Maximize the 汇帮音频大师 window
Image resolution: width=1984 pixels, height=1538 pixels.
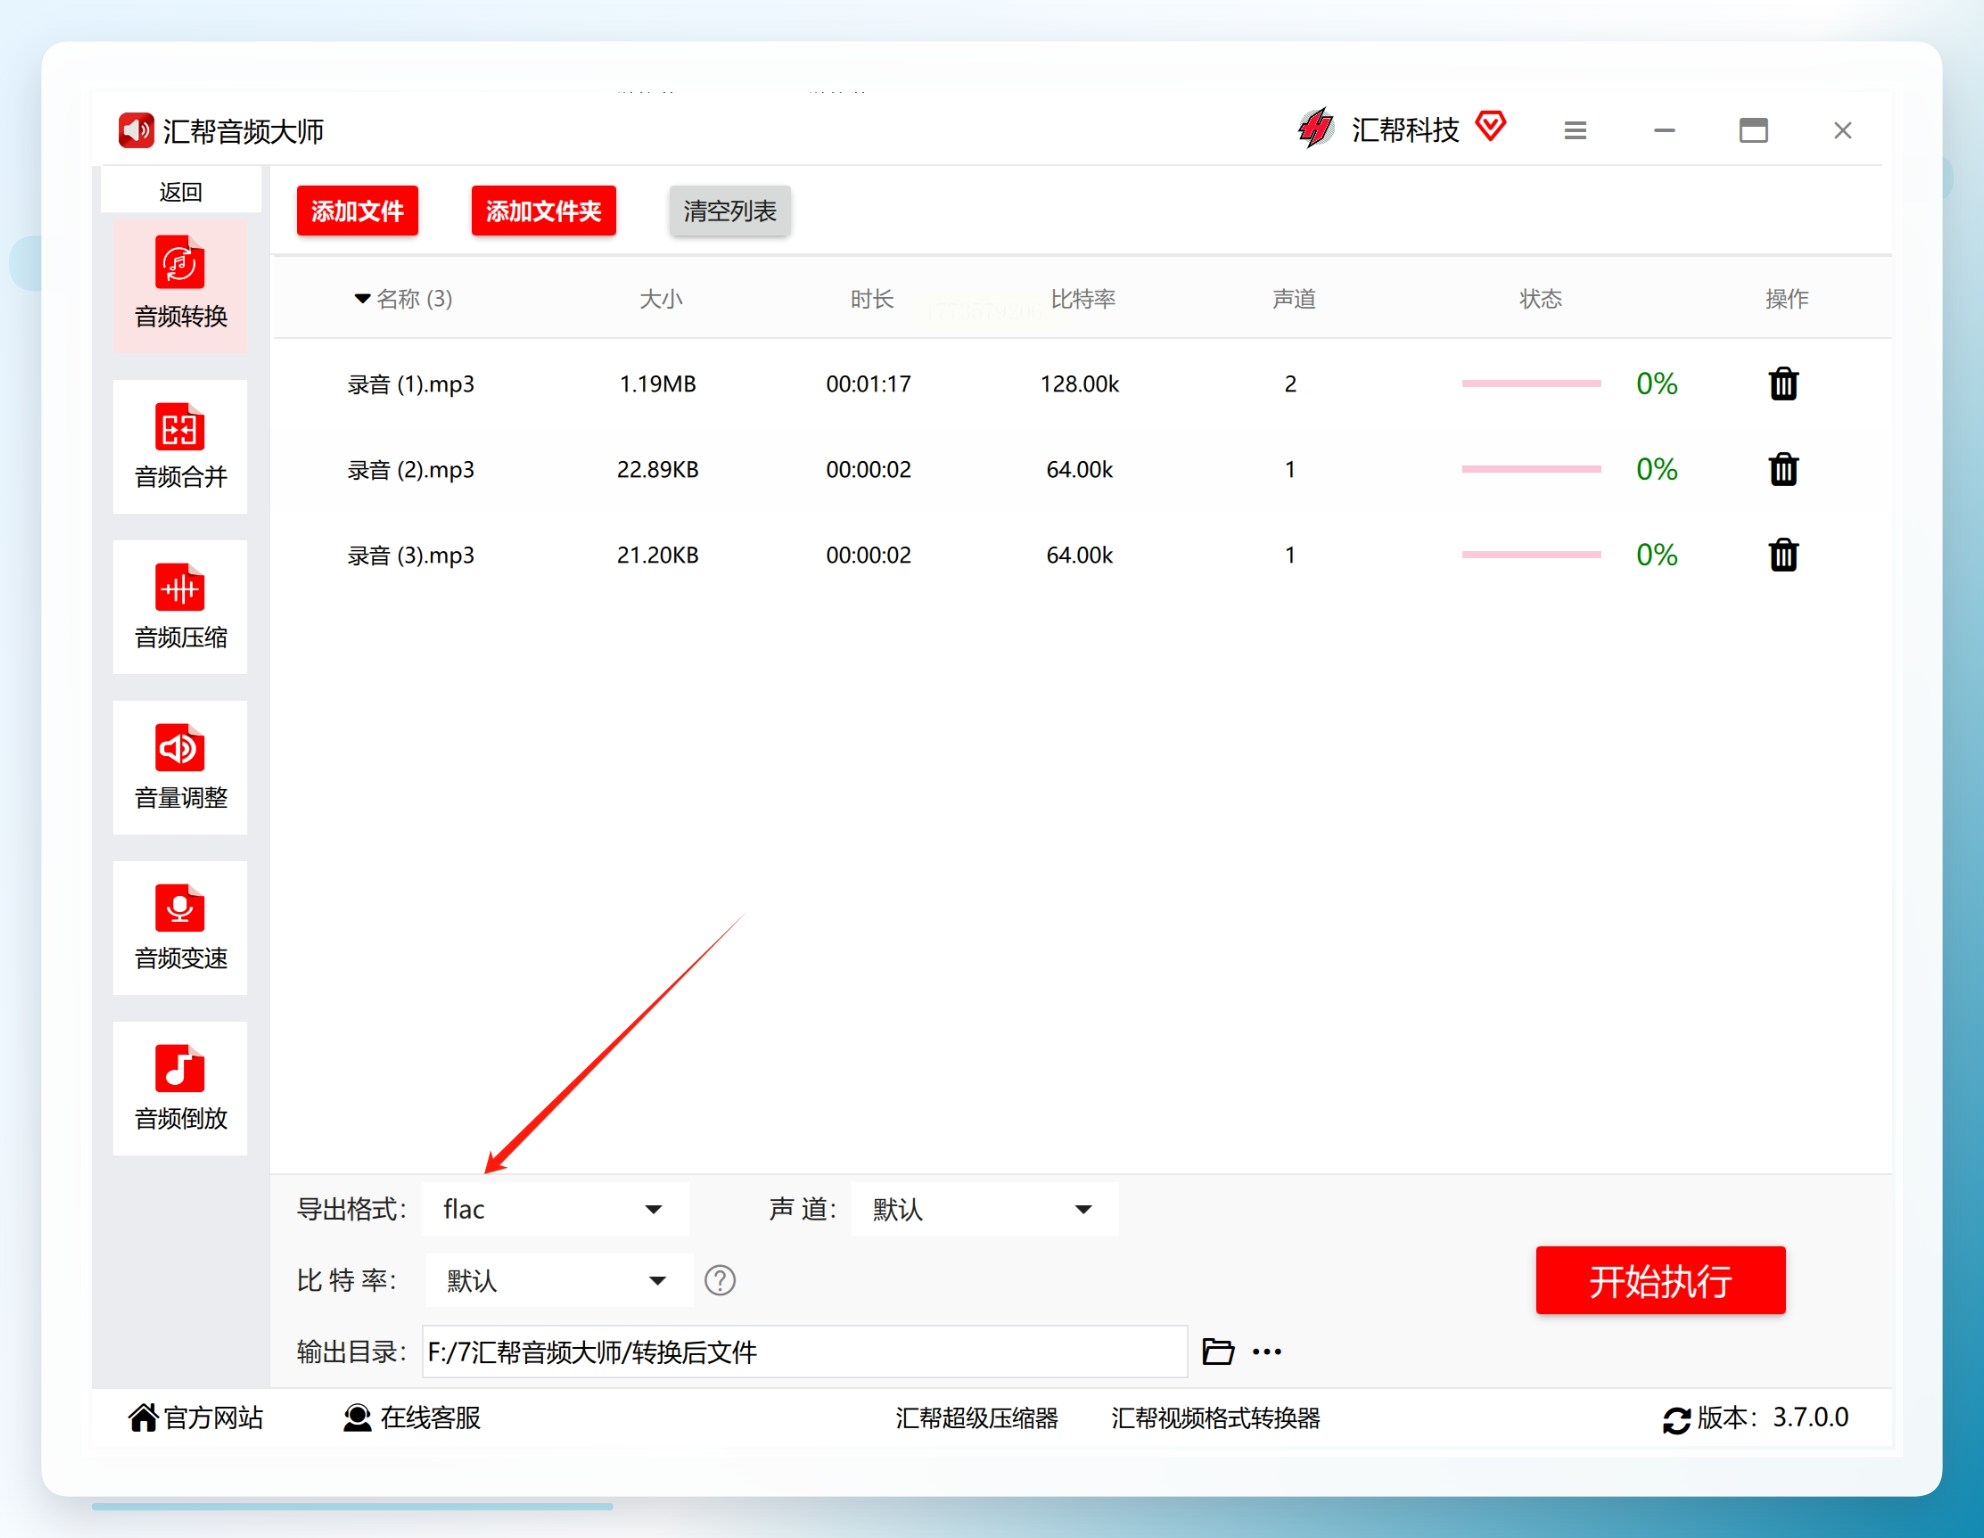tap(1753, 130)
